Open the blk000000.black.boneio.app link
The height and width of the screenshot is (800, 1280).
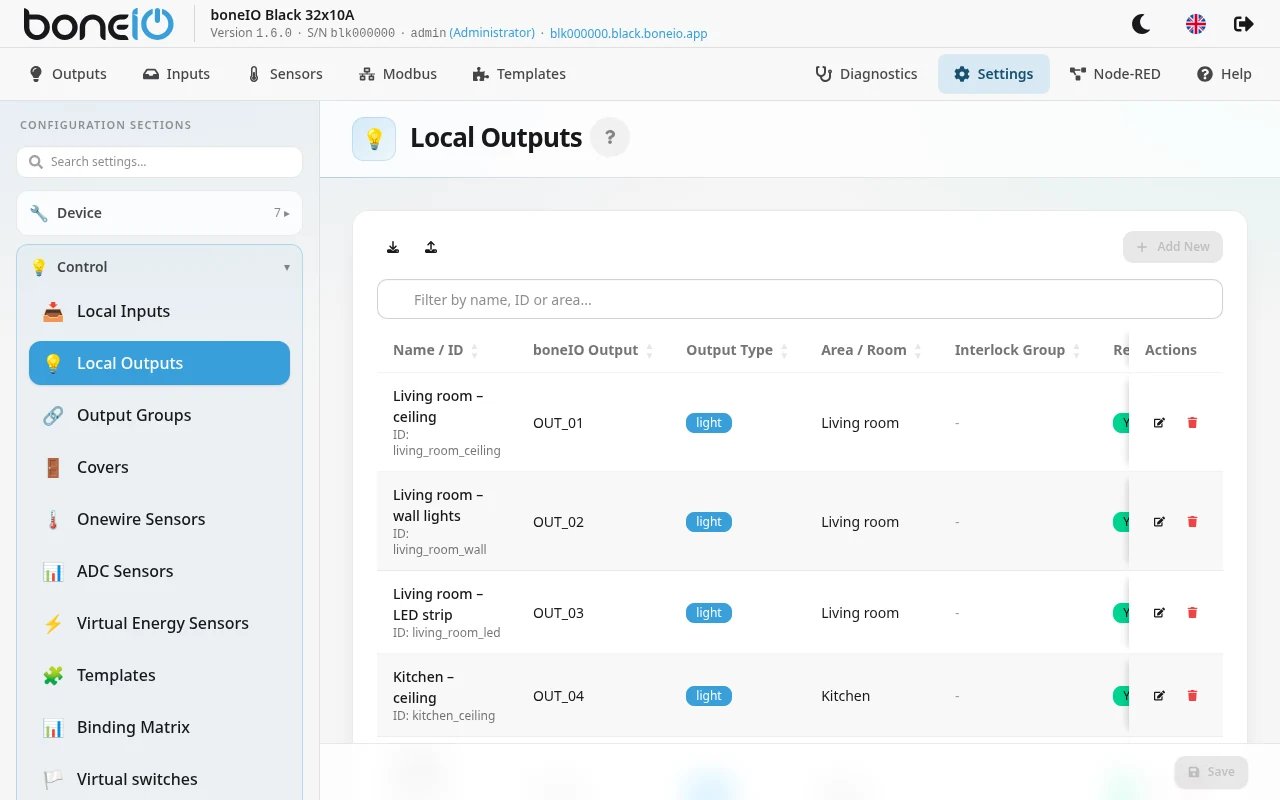(629, 33)
